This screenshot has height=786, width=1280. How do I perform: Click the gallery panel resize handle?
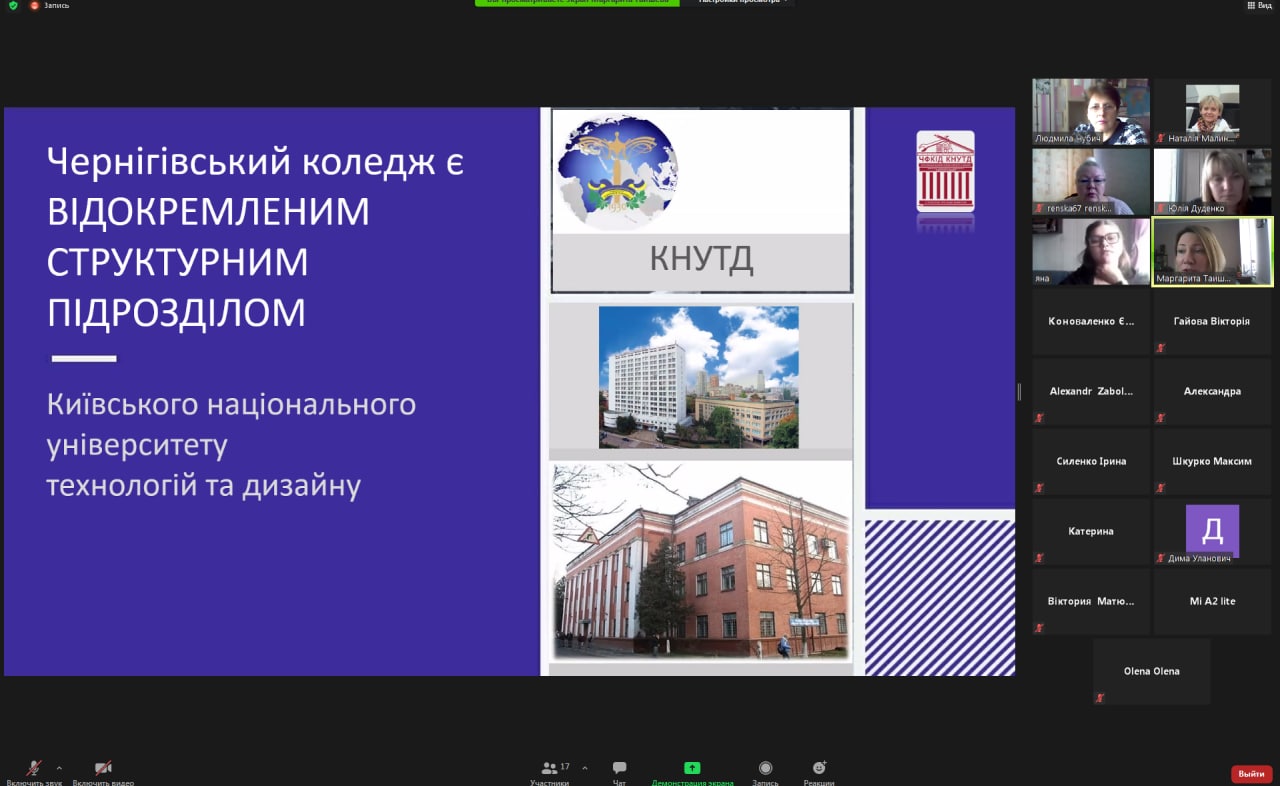(1019, 392)
